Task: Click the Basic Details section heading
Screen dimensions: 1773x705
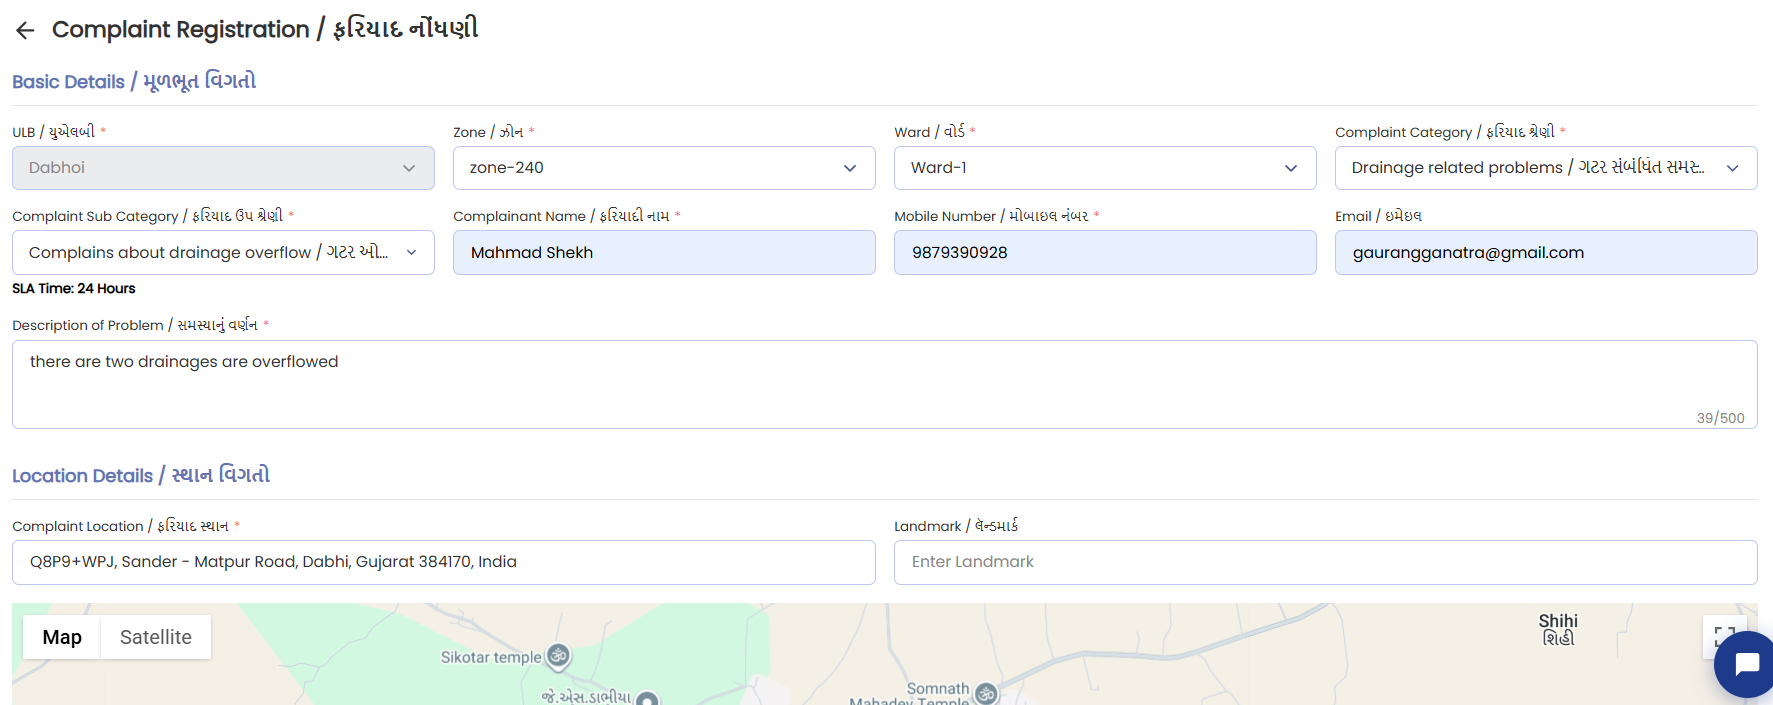Action: [134, 81]
